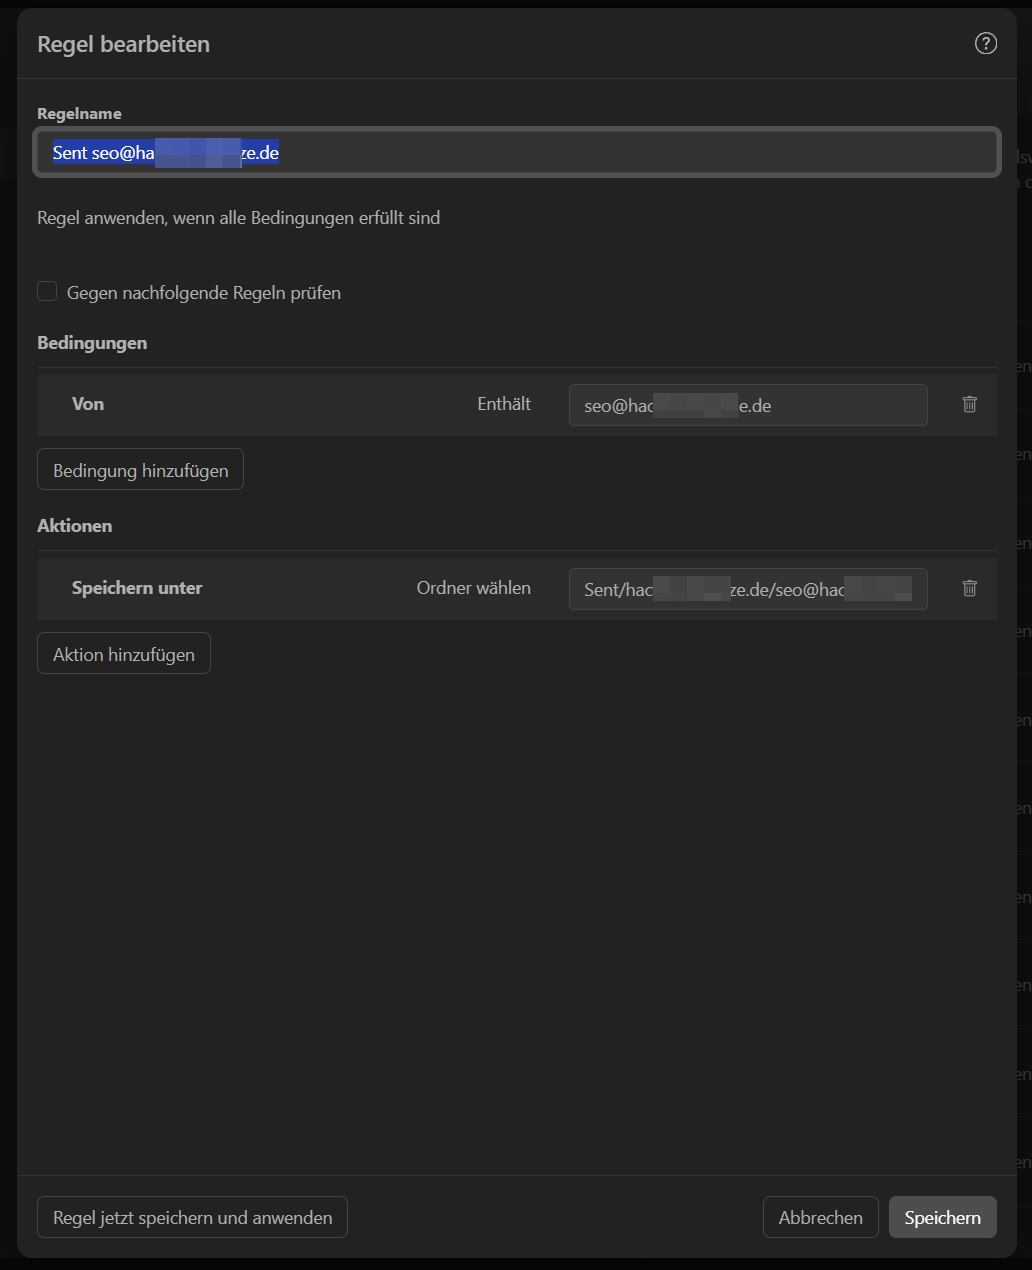Open the "Bedingung hinzufügen" dropdown
Screen dimensions: 1032x1270
click(x=140, y=470)
